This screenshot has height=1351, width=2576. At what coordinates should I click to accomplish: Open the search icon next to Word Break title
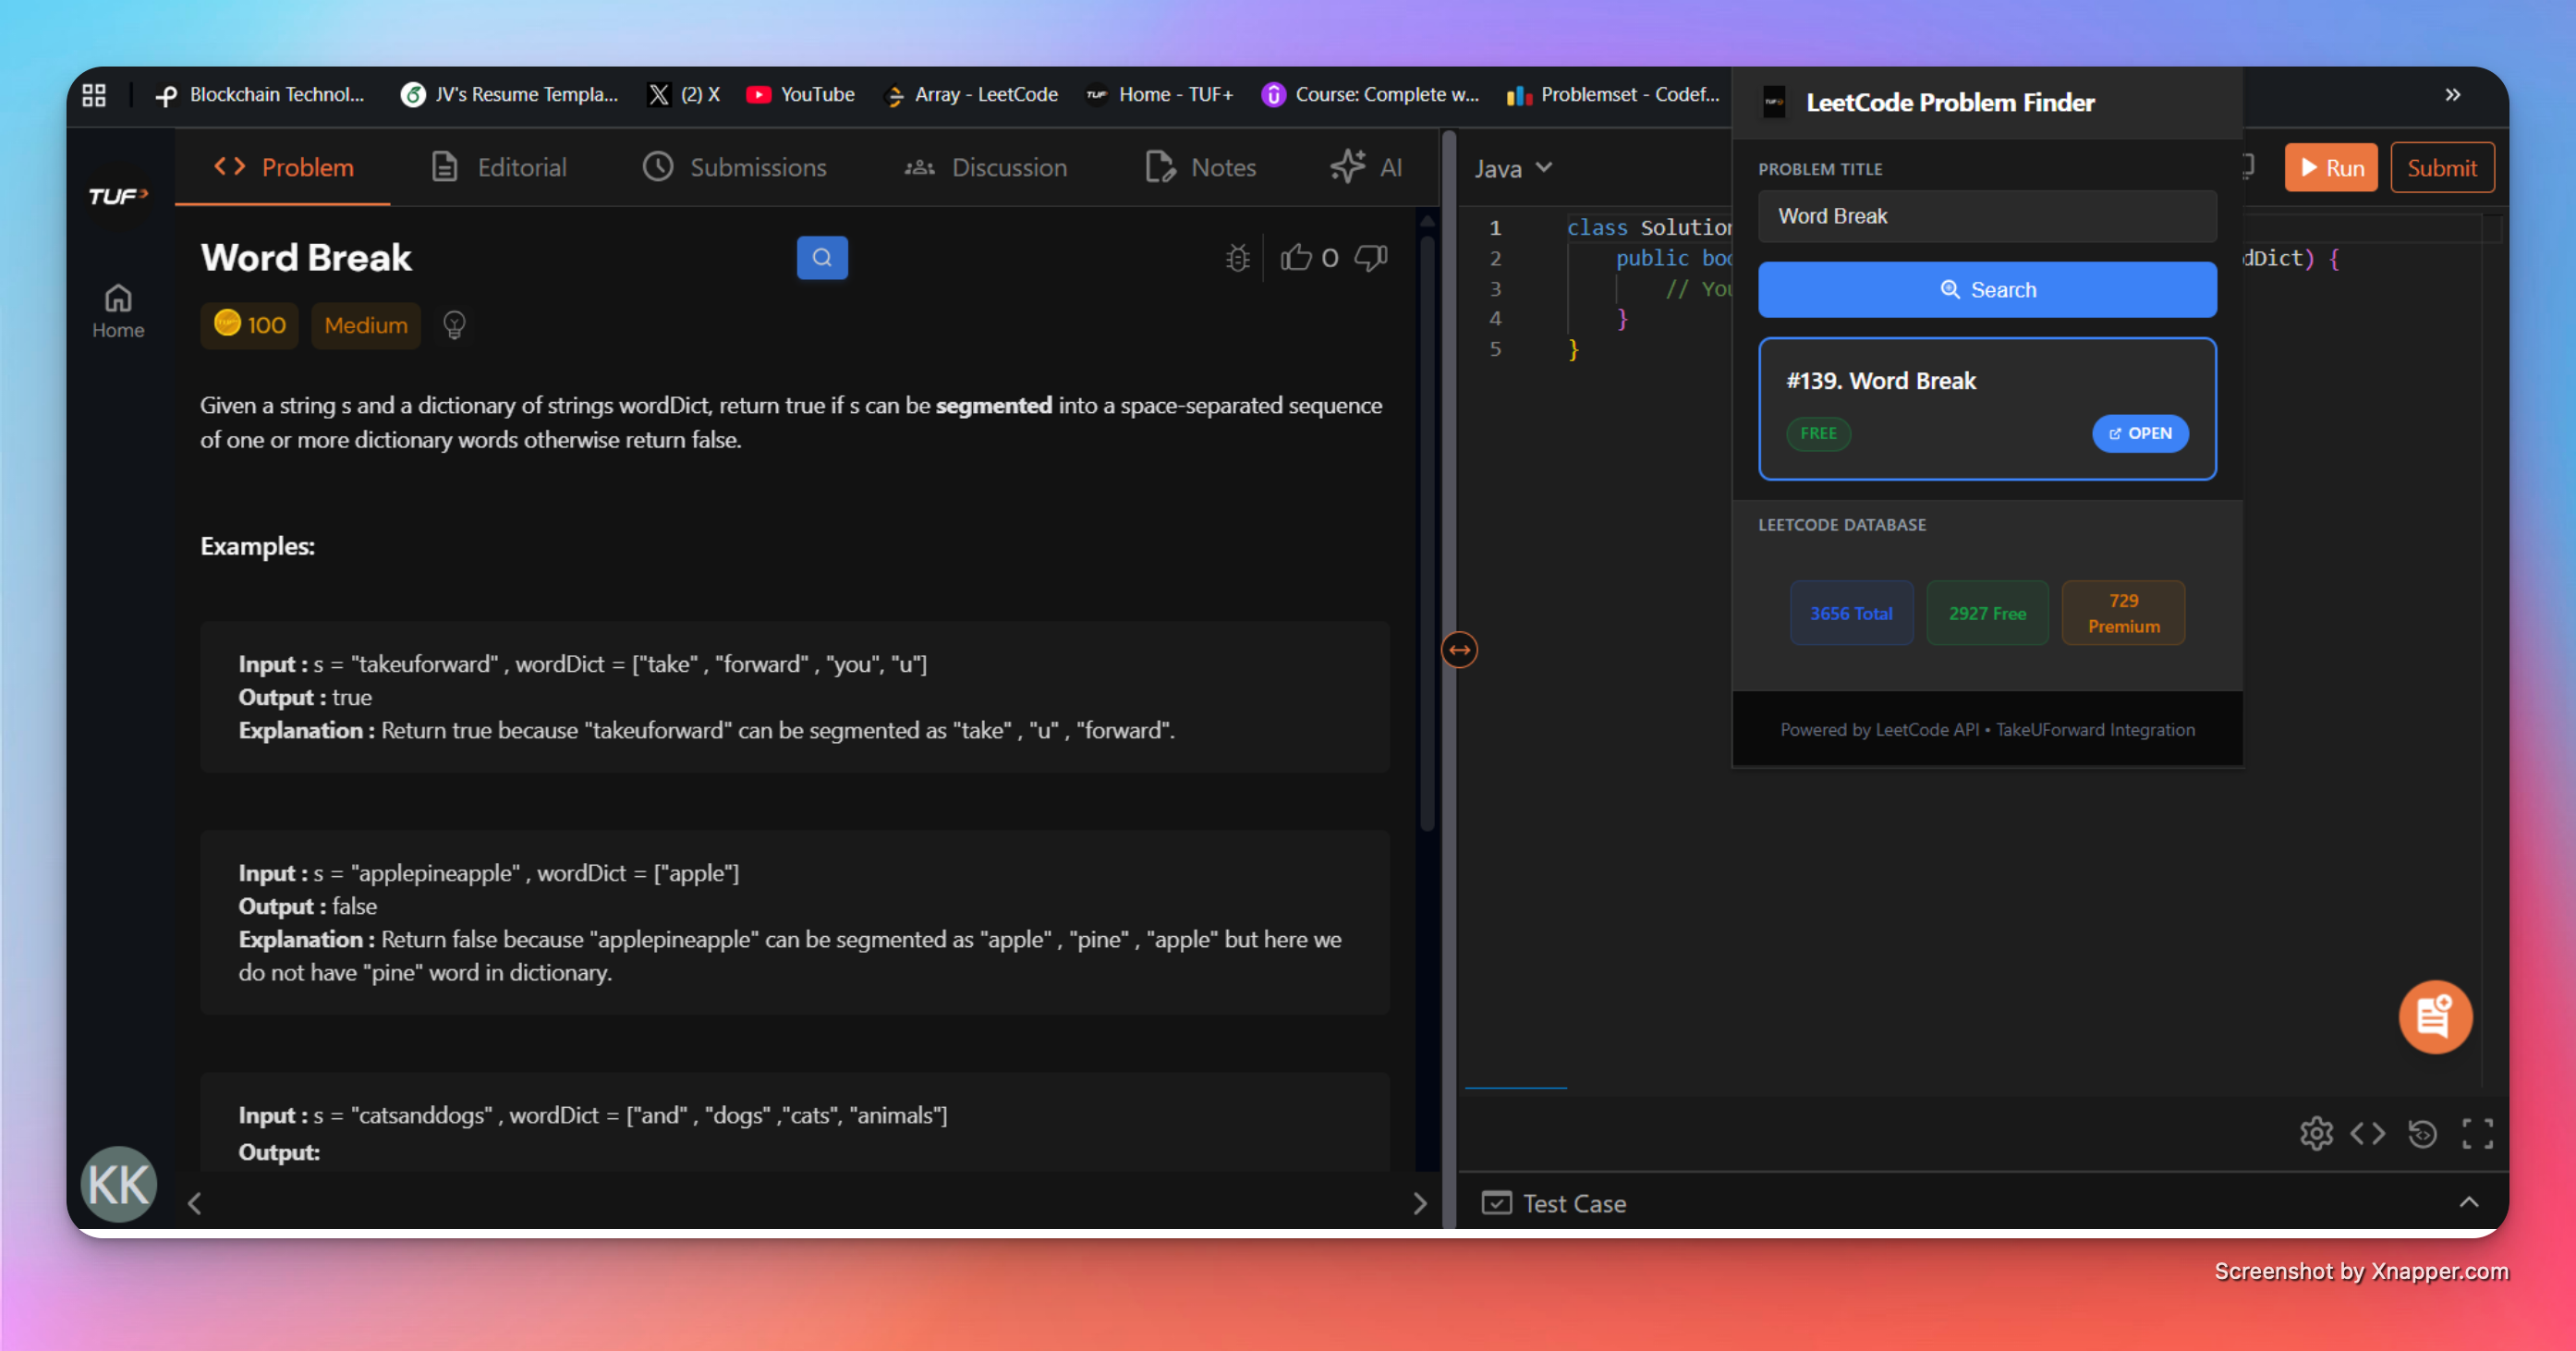coord(822,257)
